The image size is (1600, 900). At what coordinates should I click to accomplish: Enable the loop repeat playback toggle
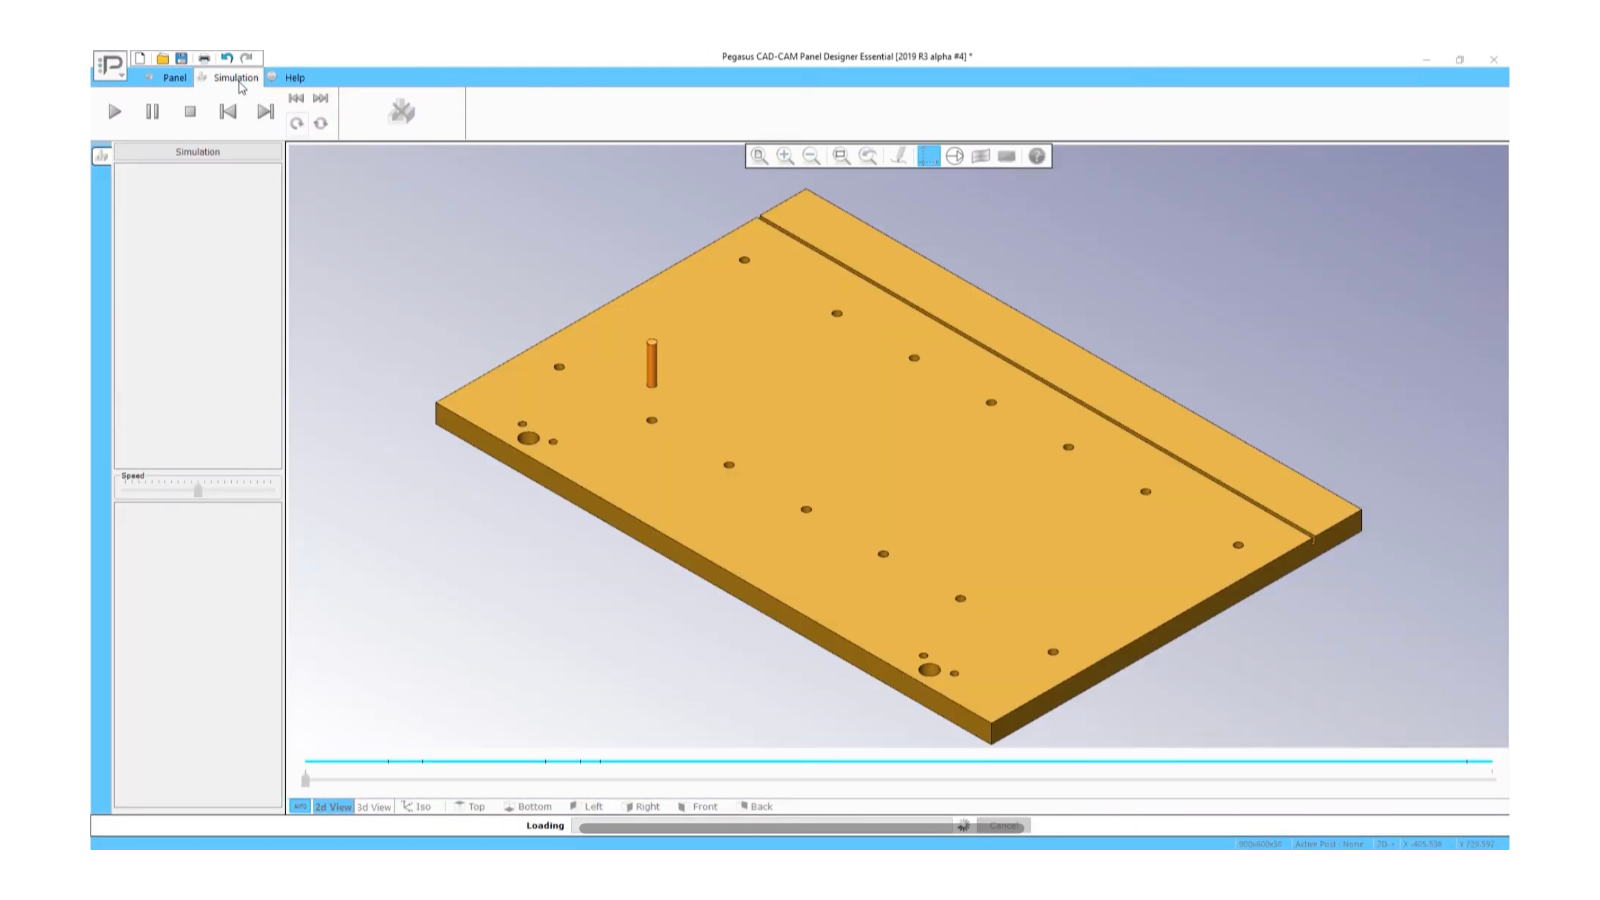320,125
